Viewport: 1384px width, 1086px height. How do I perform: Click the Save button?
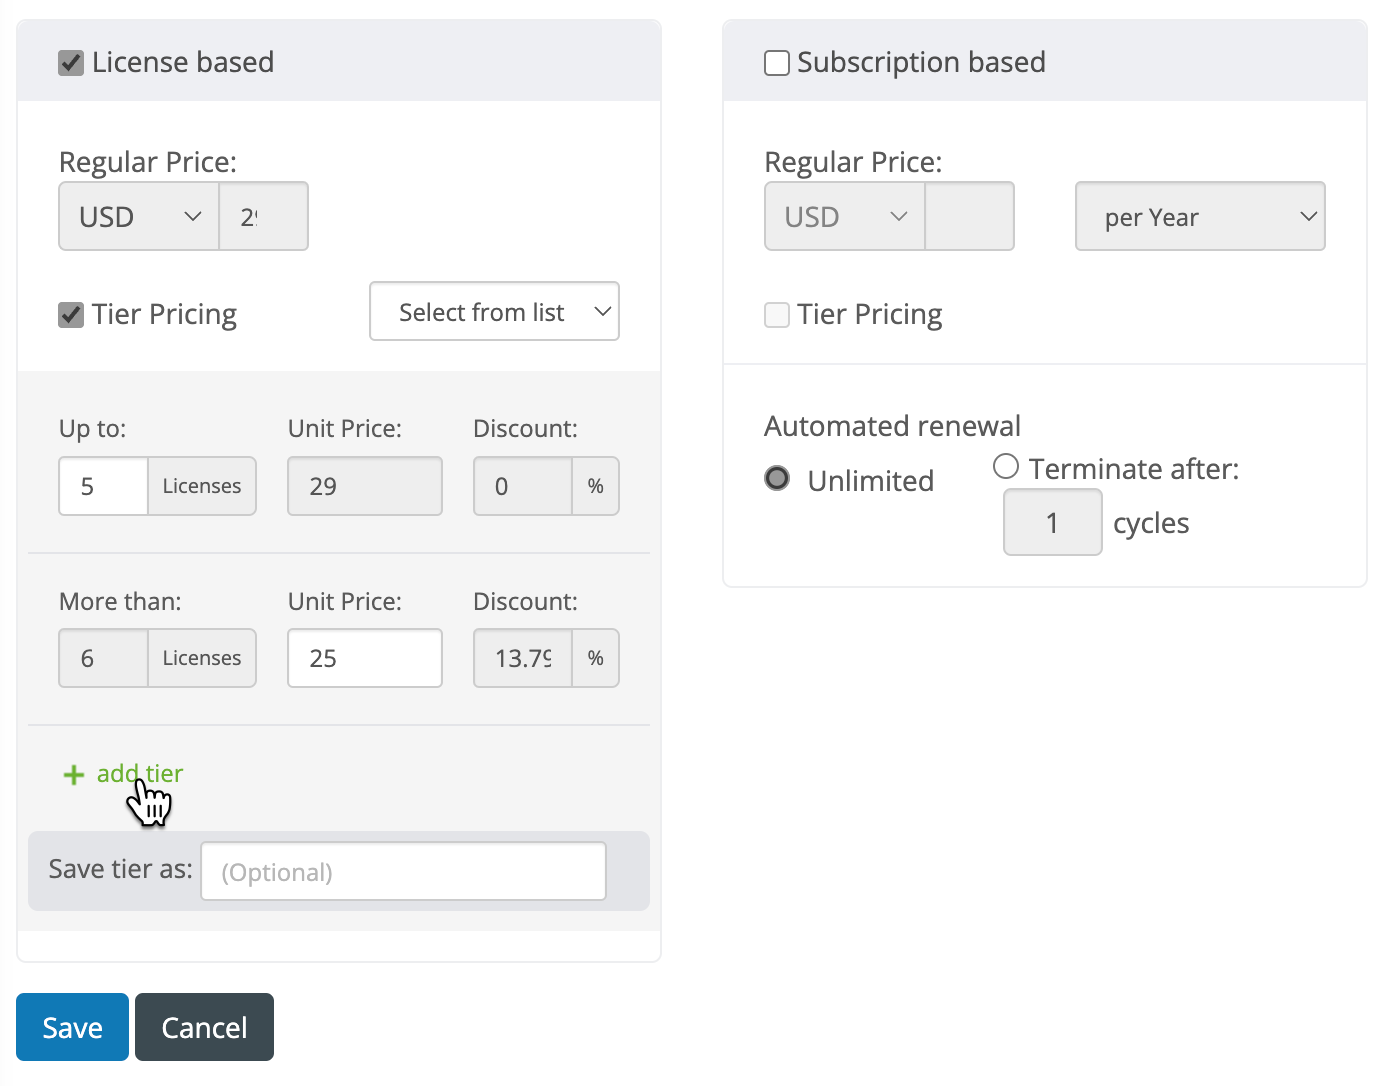tap(72, 1027)
